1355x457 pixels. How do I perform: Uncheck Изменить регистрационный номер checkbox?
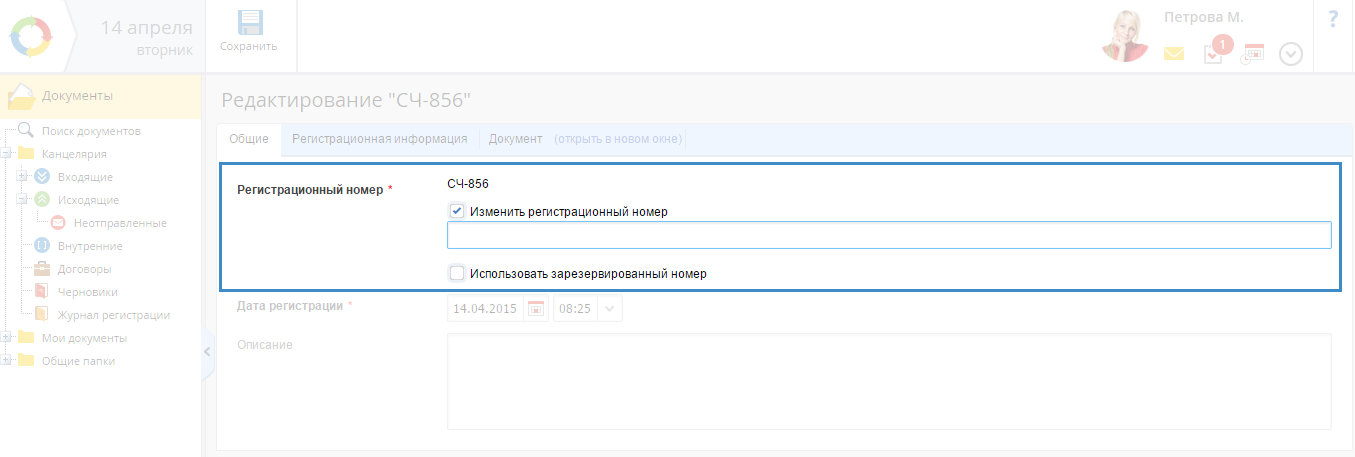[x=457, y=211]
